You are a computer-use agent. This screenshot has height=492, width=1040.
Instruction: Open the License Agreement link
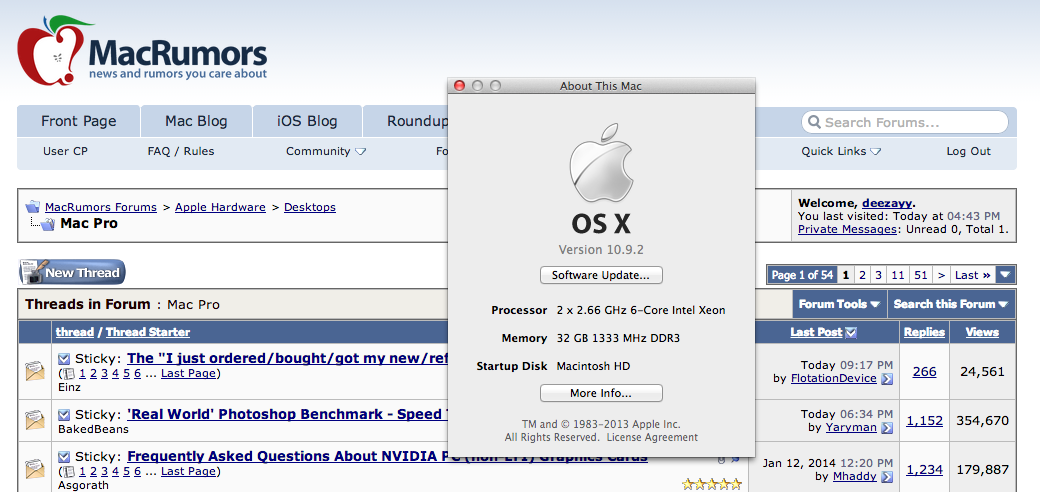[652, 438]
